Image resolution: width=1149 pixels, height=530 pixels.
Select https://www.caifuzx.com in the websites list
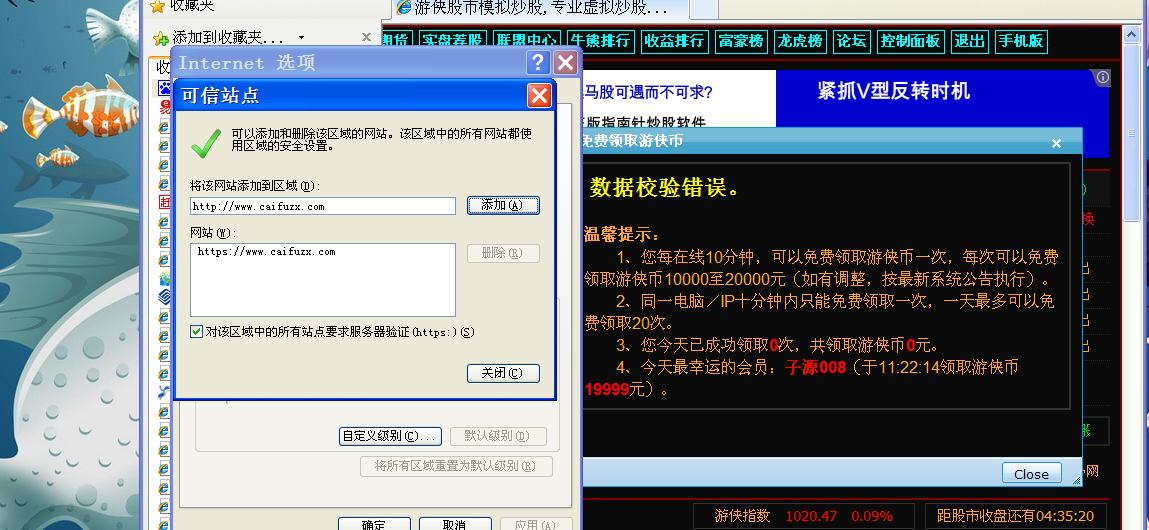tap(267, 252)
